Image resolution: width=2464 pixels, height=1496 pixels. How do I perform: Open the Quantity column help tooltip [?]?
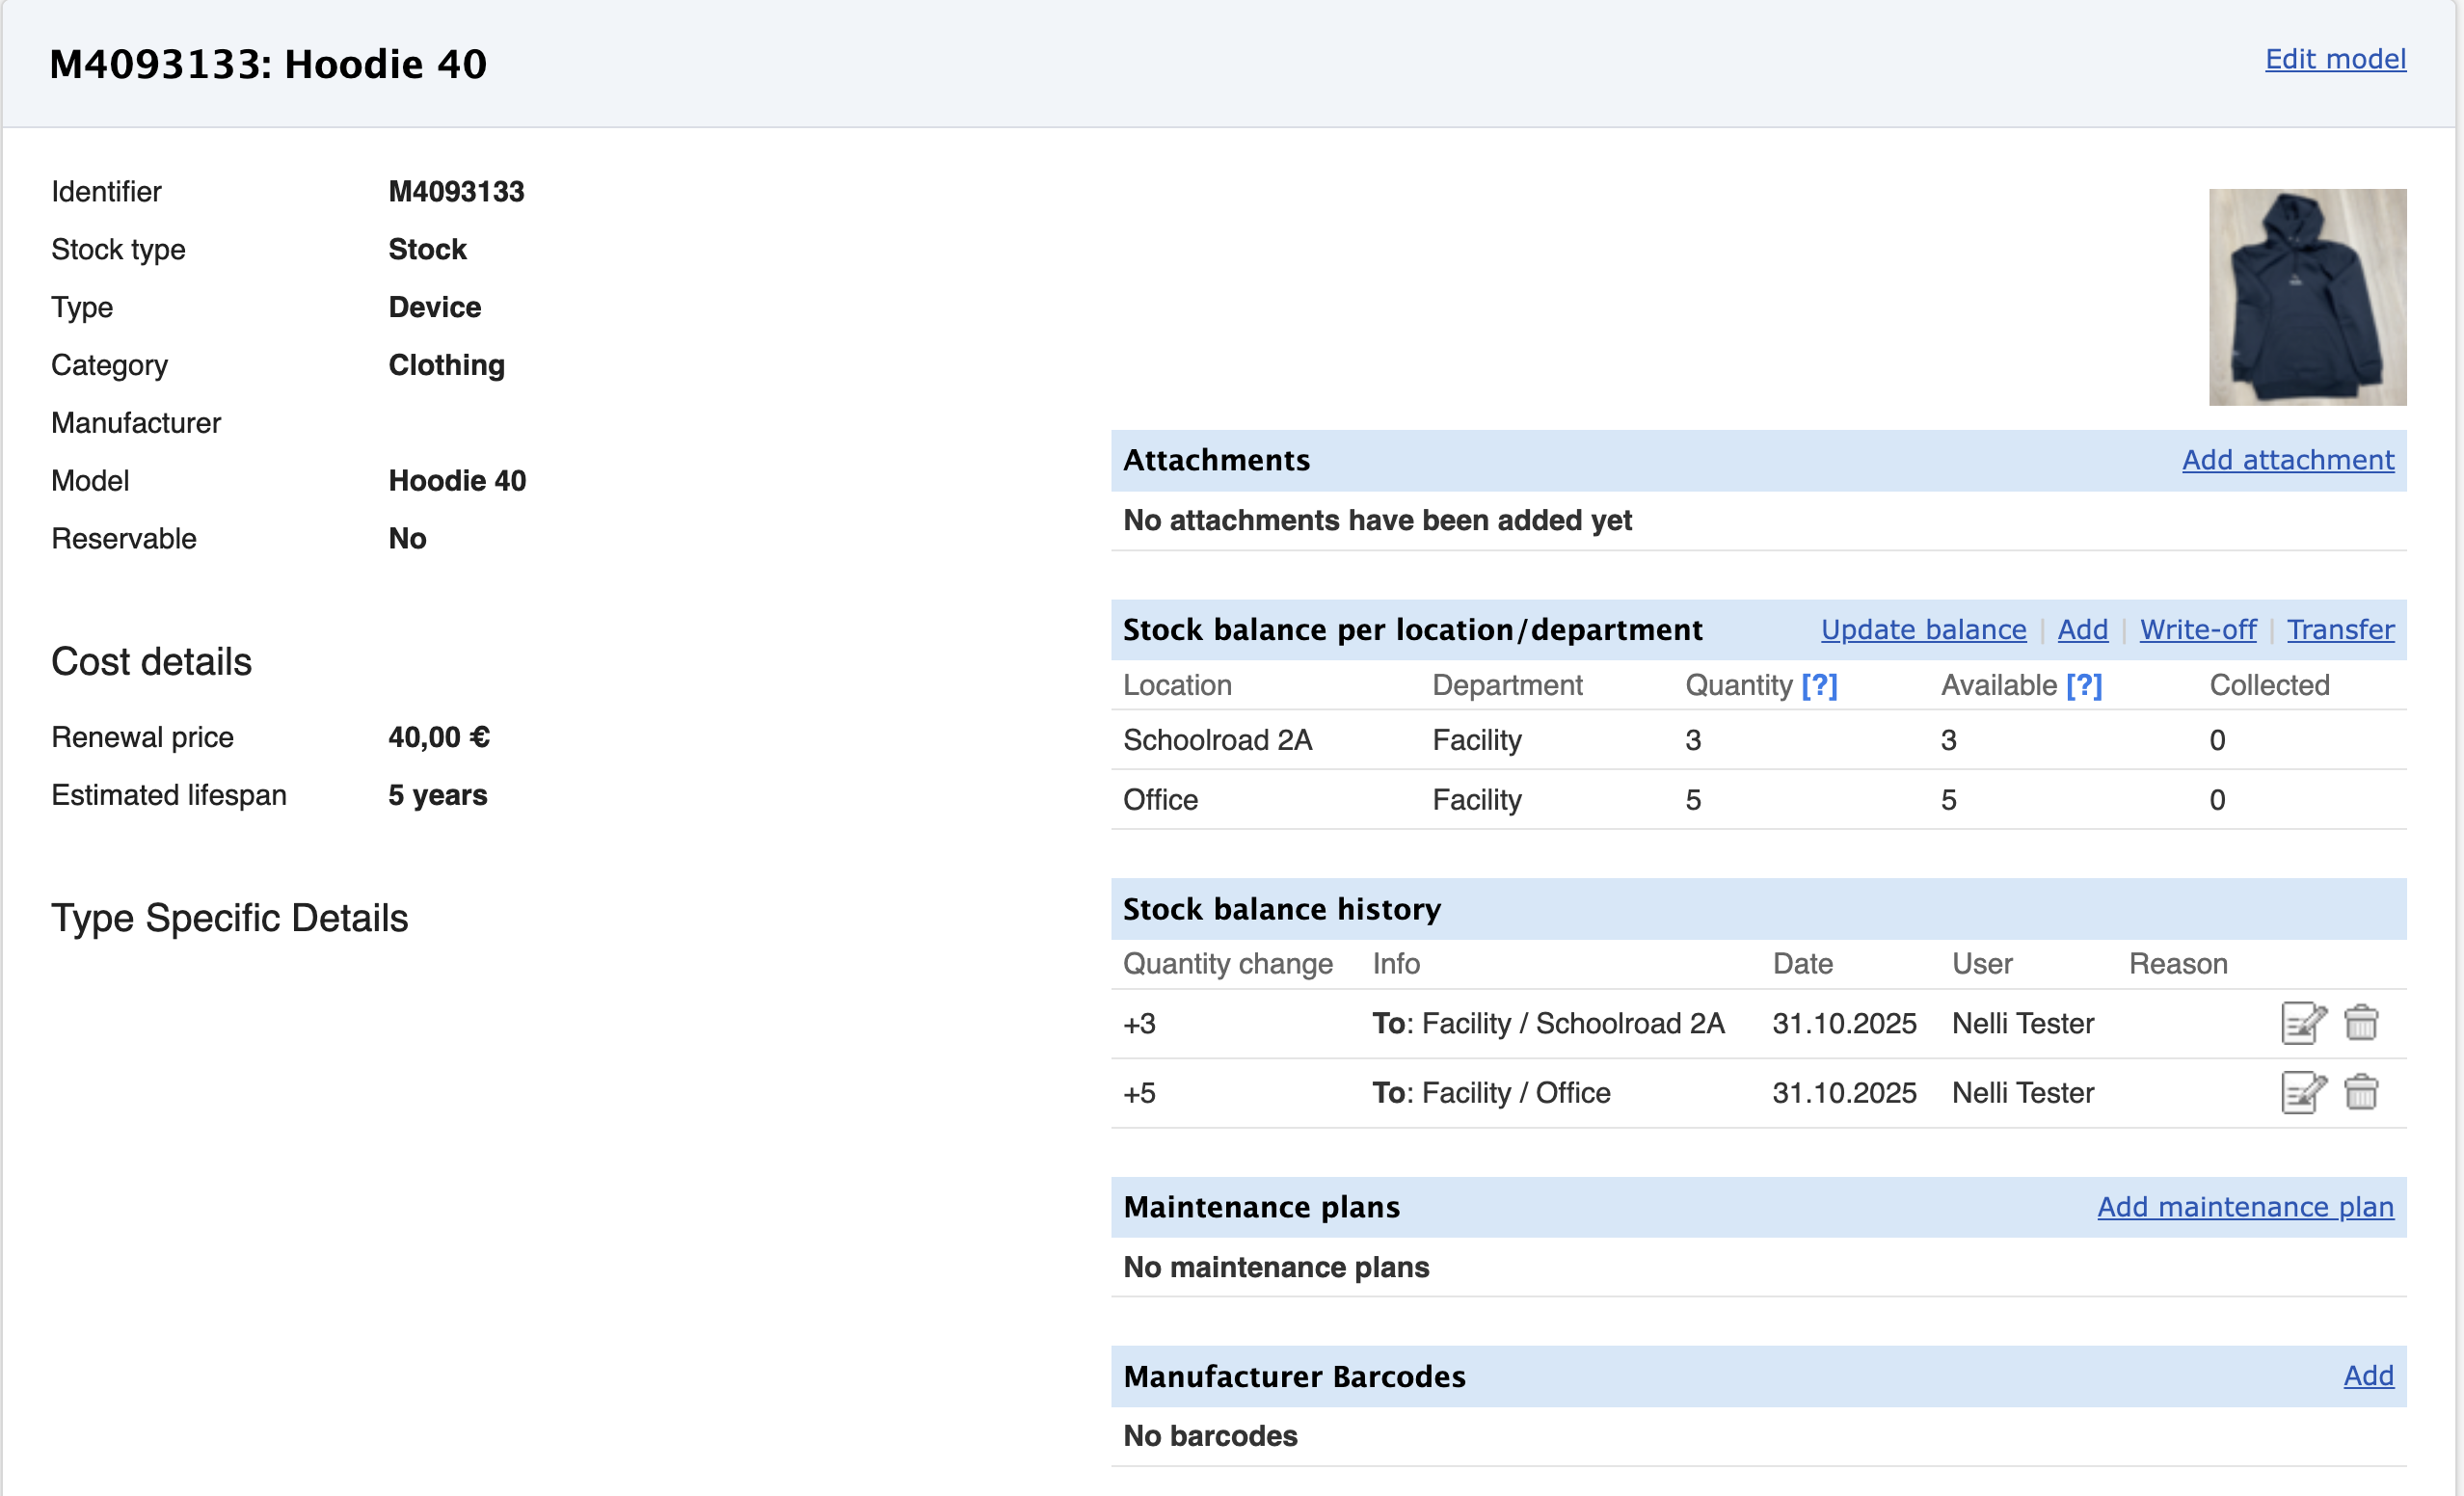click(x=1819, y=685)
